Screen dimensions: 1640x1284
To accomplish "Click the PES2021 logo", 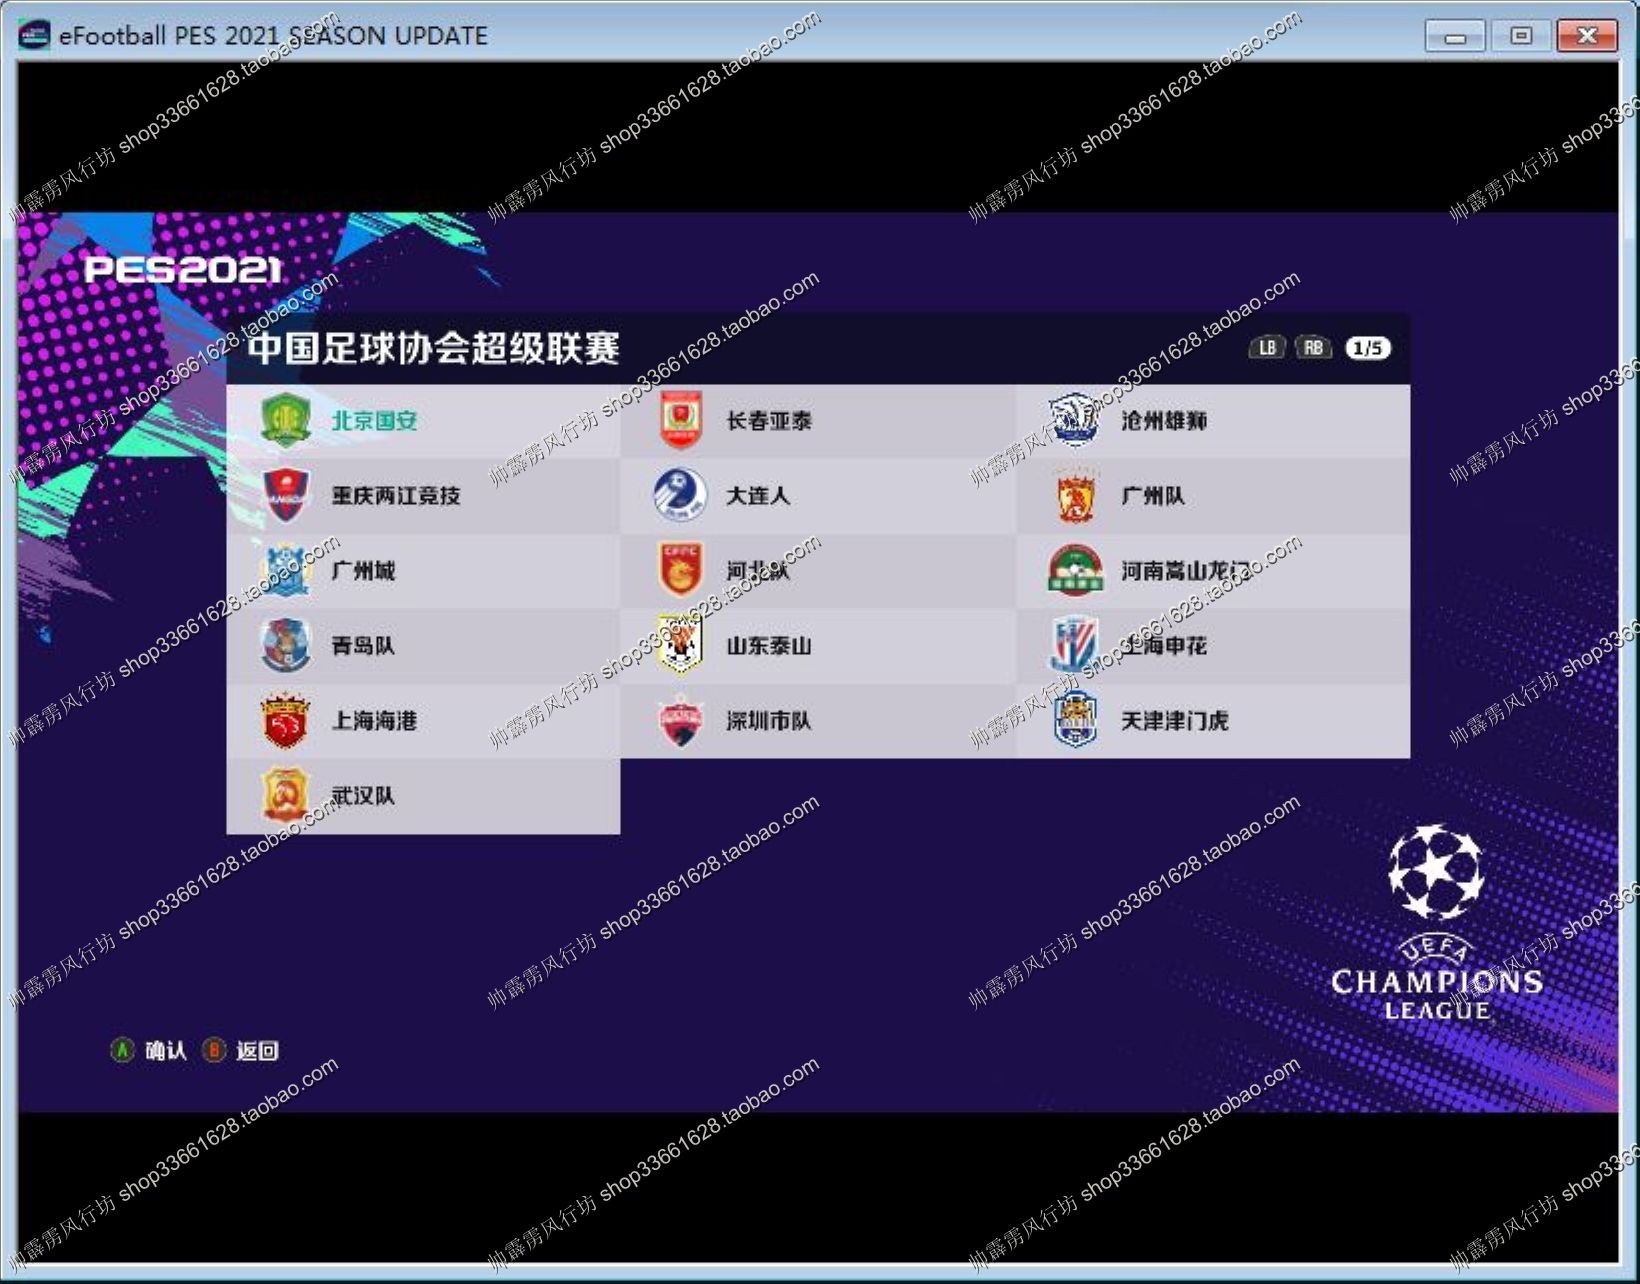I will pos(182,269).
